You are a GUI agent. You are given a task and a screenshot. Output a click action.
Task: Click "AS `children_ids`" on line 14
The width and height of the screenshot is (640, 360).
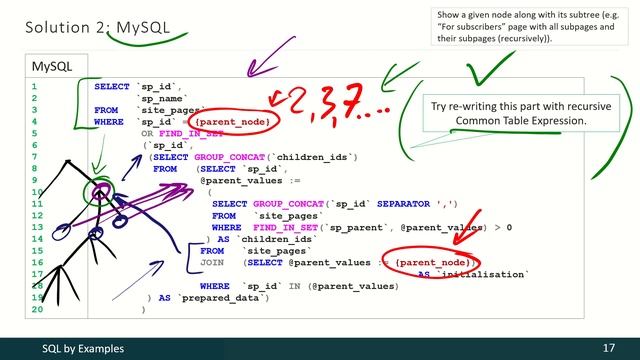point(267,240)
